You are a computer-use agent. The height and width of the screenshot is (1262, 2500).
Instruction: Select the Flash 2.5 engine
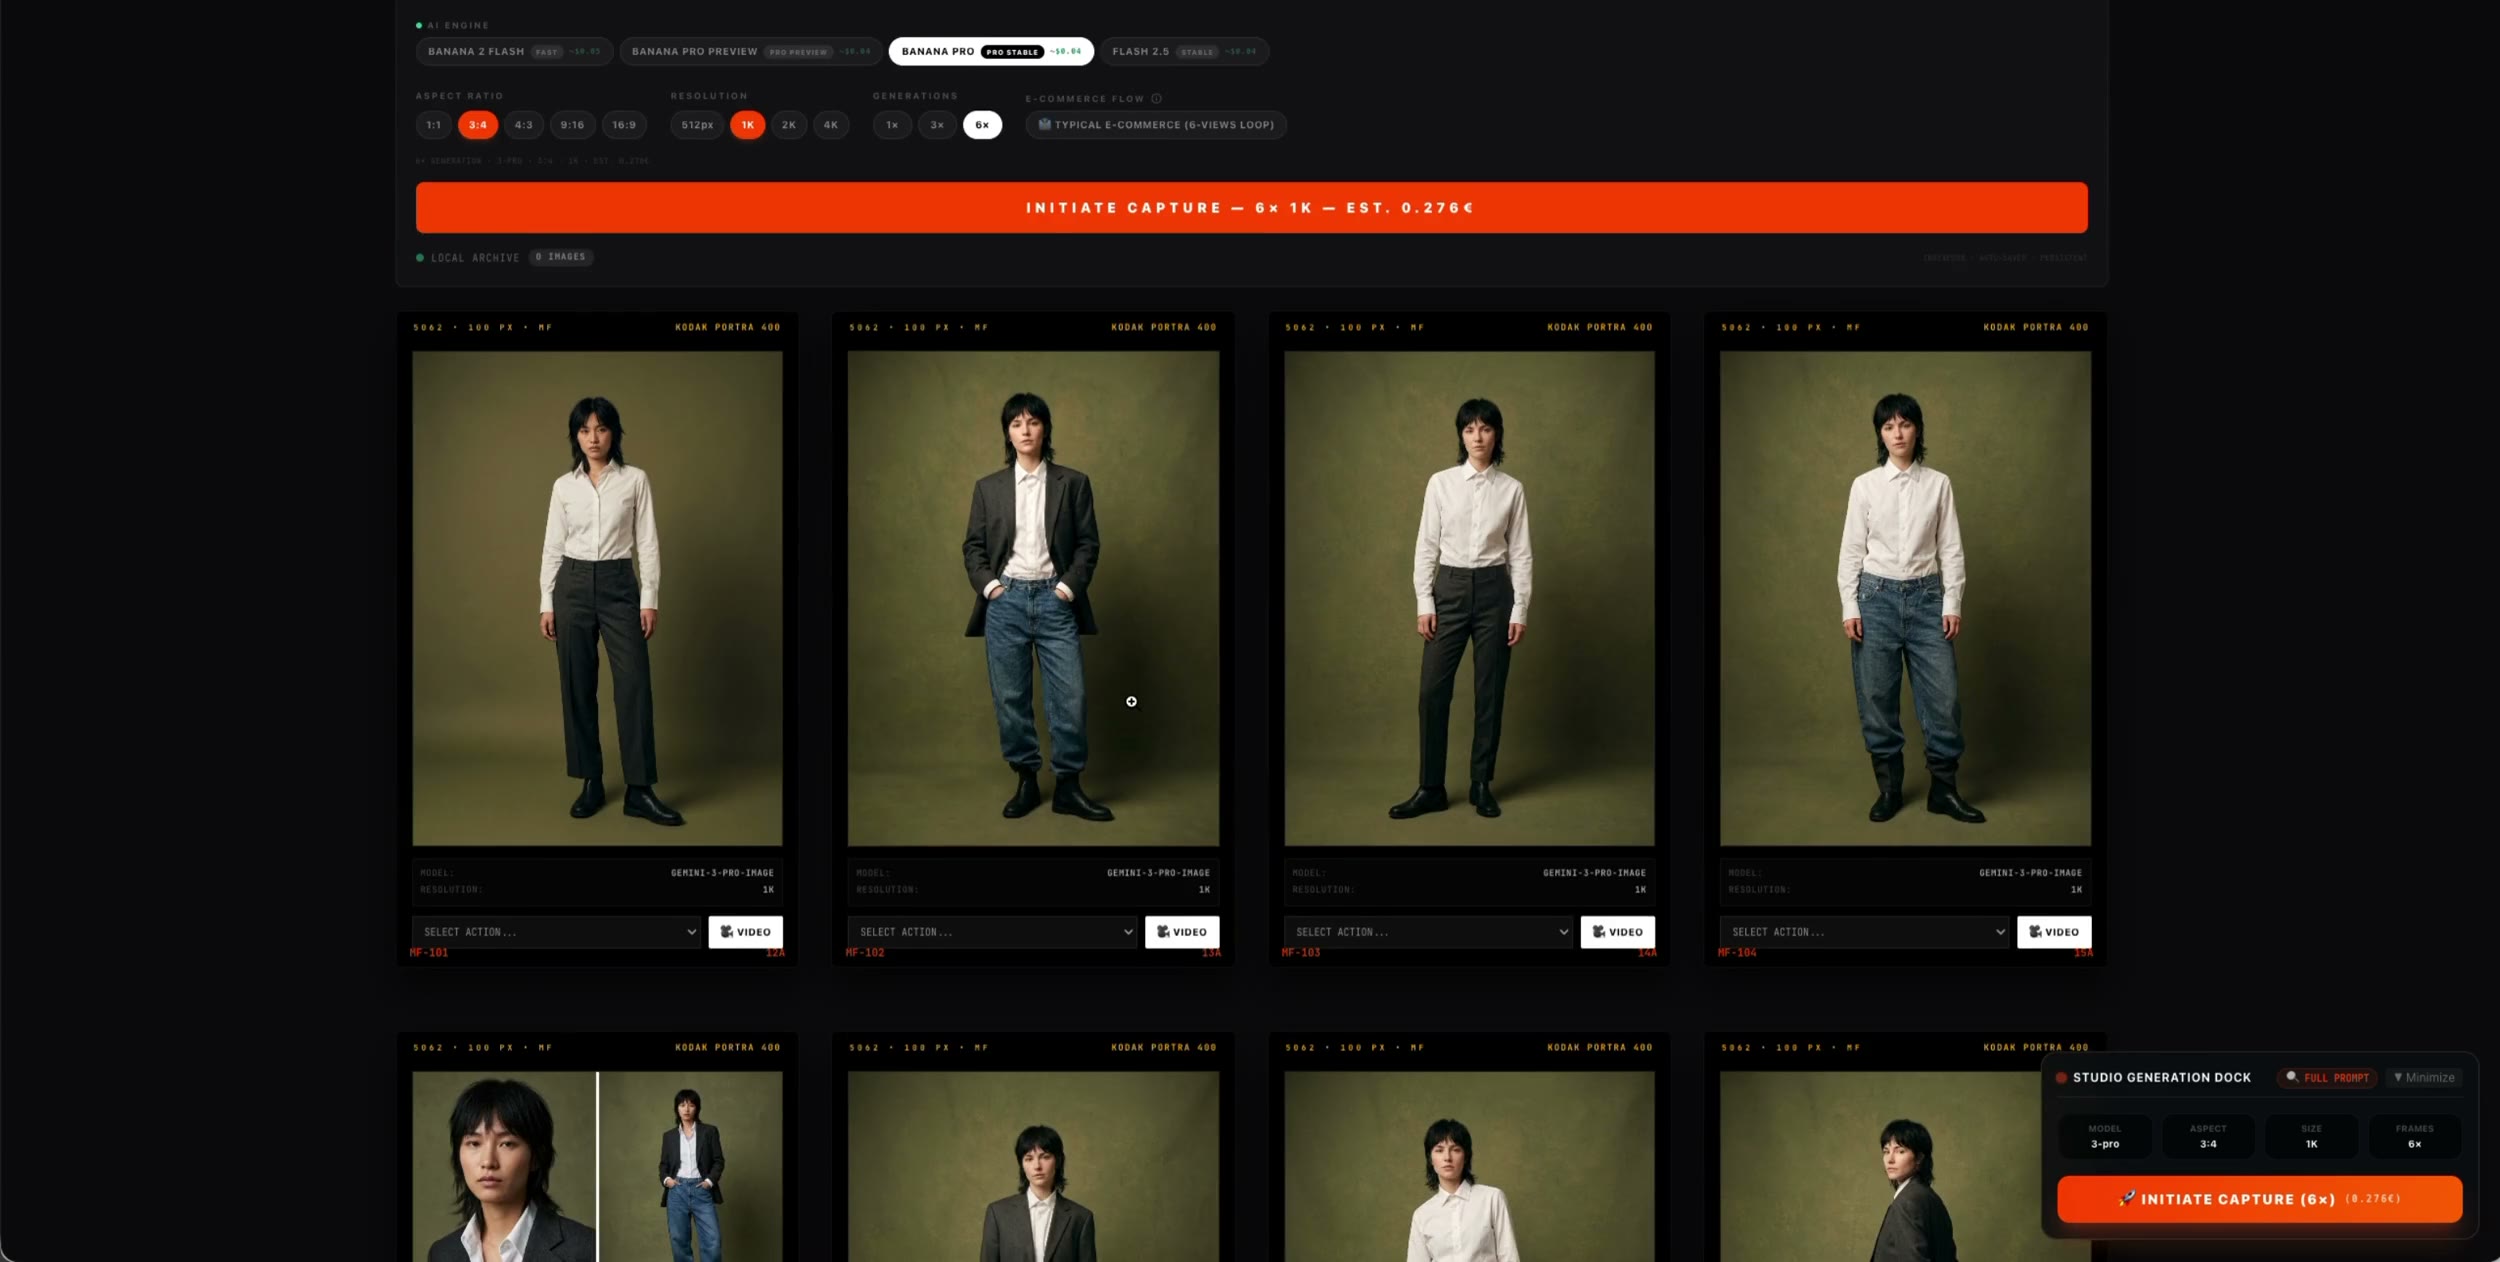1184,51
